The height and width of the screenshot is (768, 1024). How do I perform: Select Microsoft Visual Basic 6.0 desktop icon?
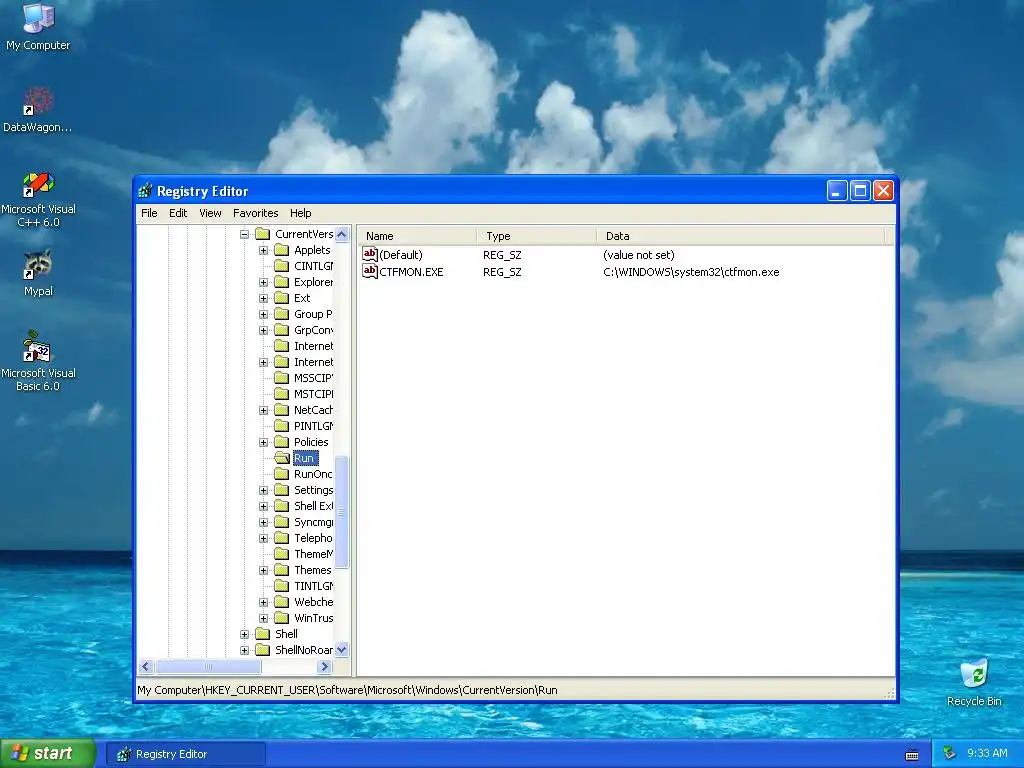pos(37,347)
